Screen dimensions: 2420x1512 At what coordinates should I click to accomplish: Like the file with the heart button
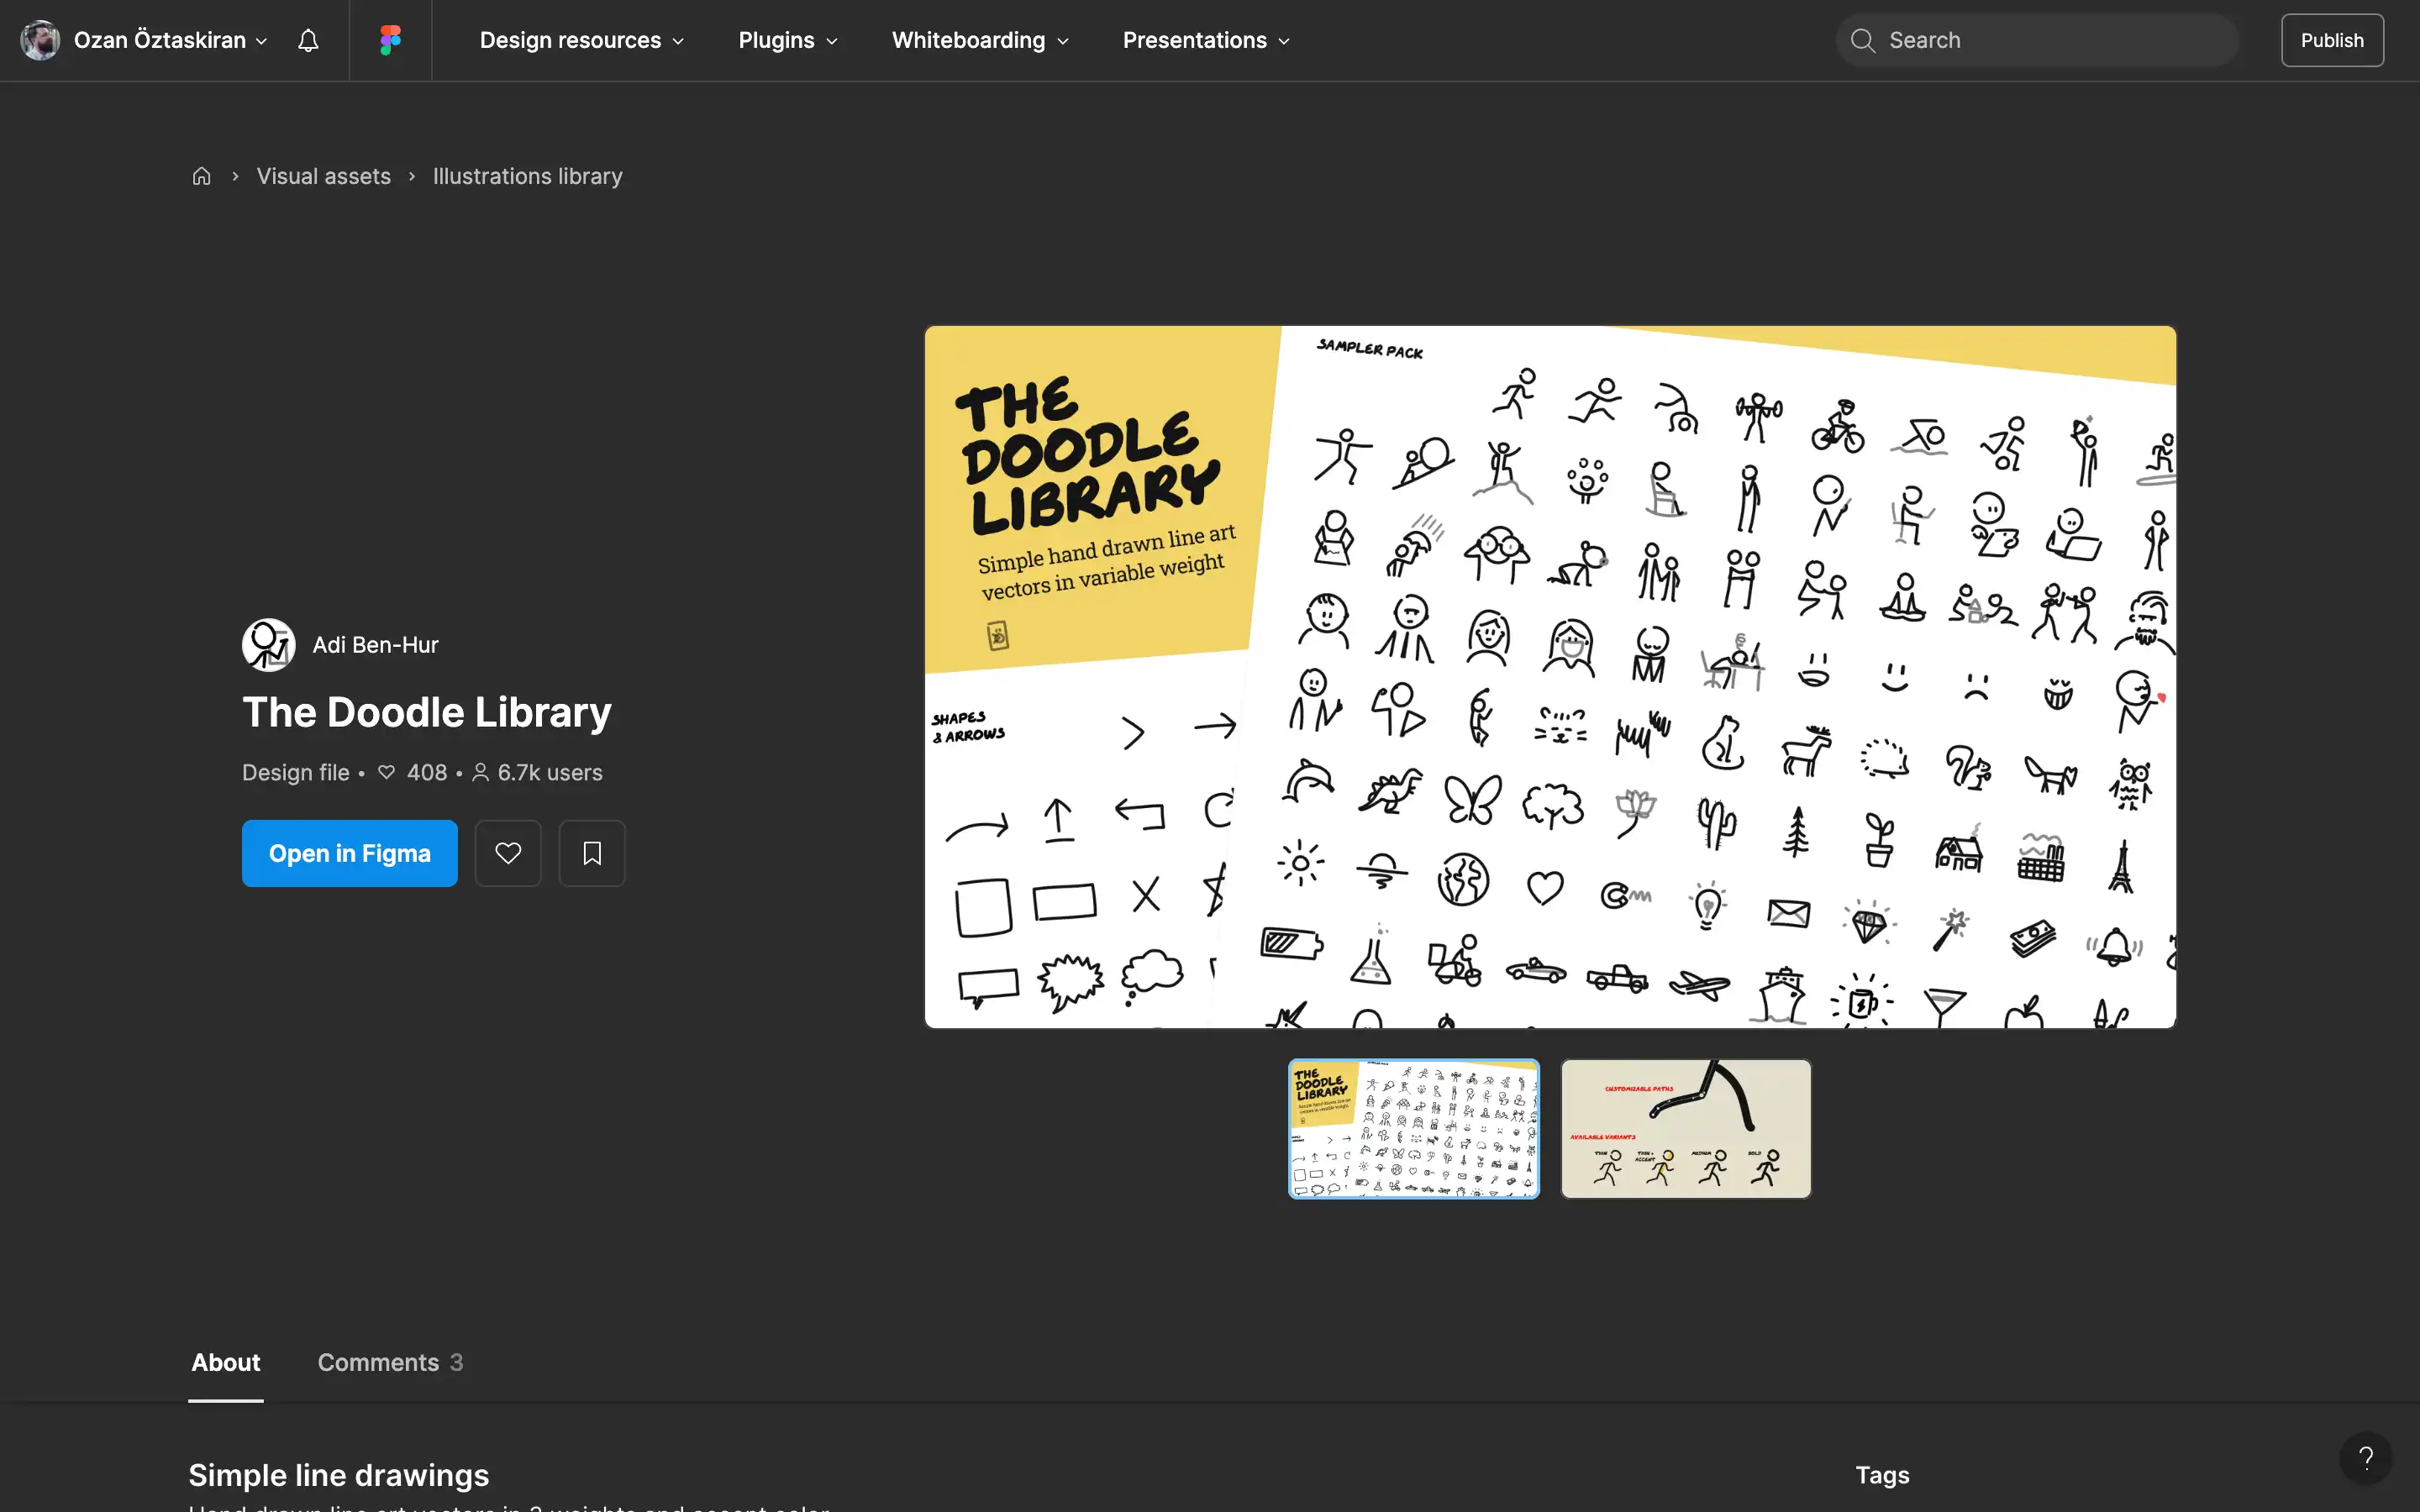click(508, 853)
